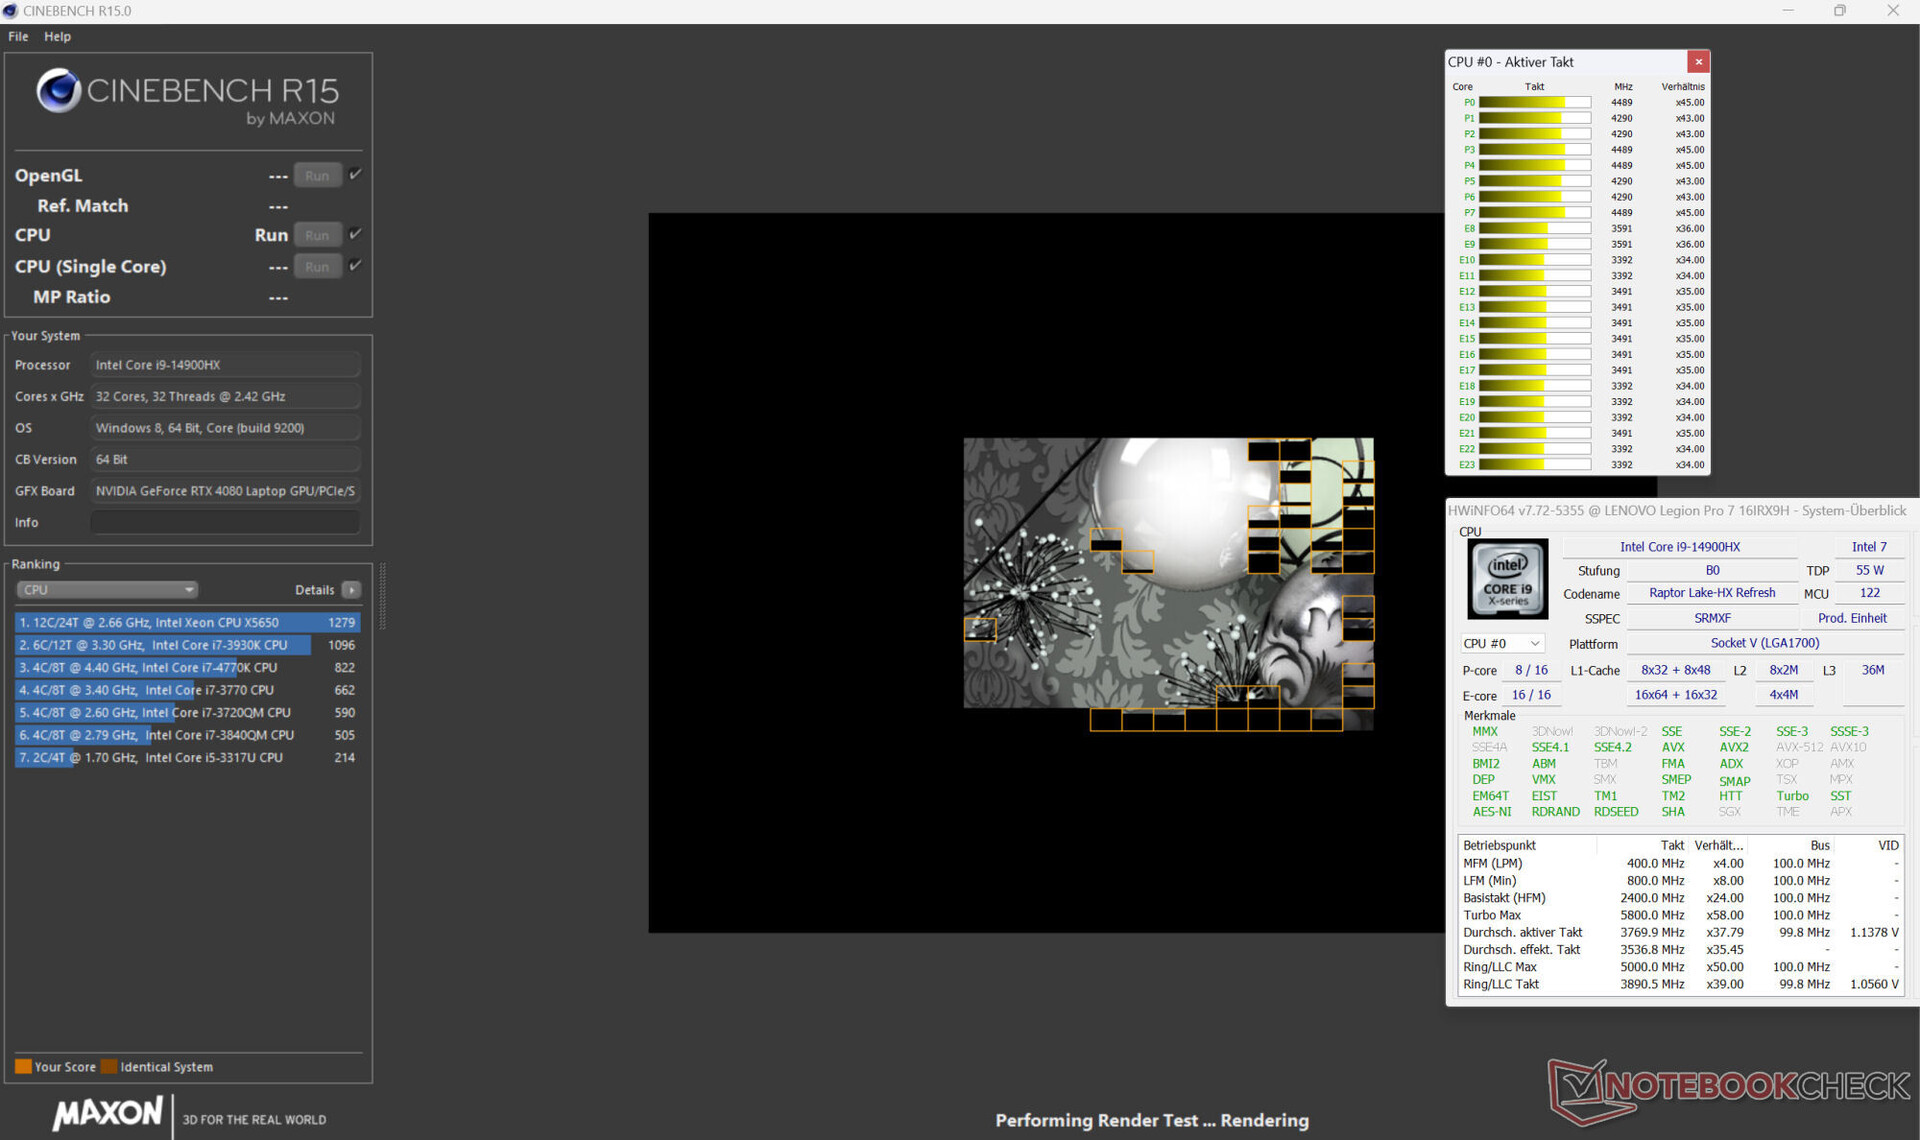Click the Cores x GHz field

tap(225, 396)
